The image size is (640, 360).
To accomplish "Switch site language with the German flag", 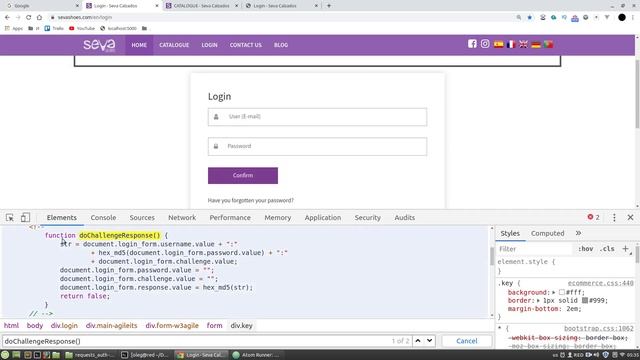I will [x=536, y=44].
